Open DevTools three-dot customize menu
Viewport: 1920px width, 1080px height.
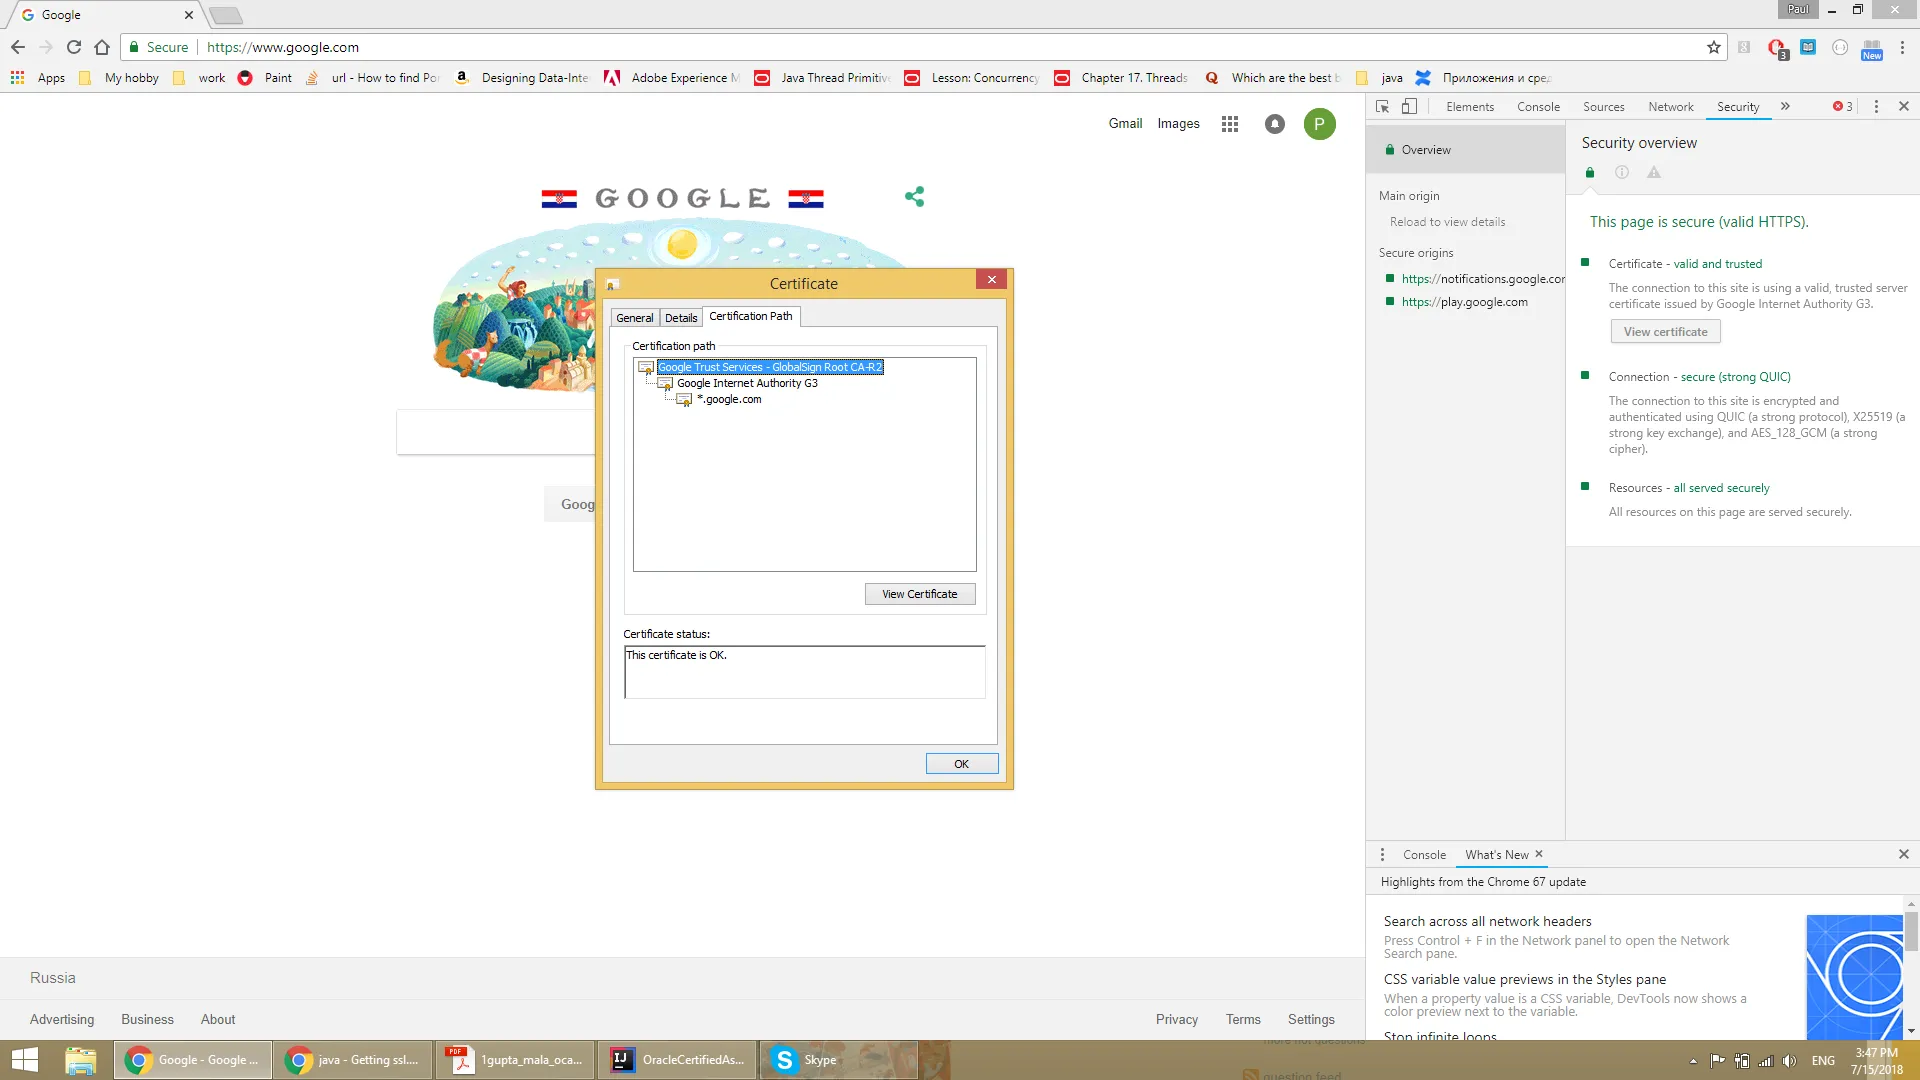coord(1876,107)
